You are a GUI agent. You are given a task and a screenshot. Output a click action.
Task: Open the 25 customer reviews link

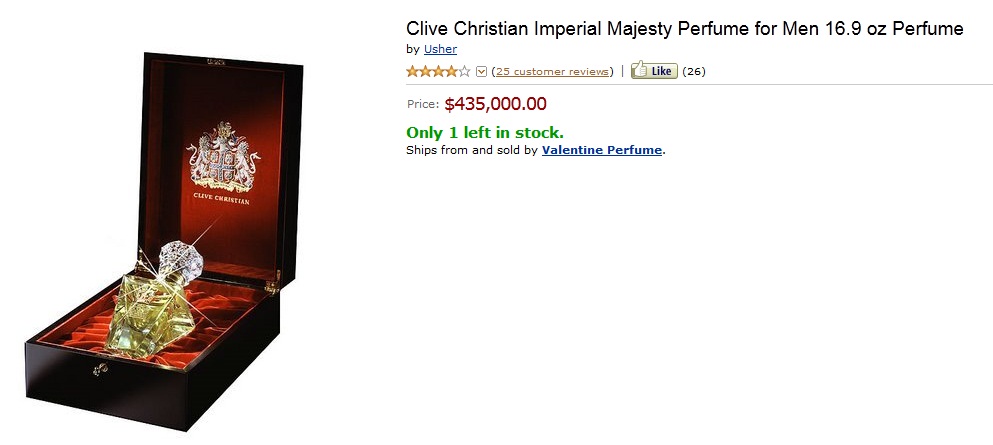tap(552, 71)
